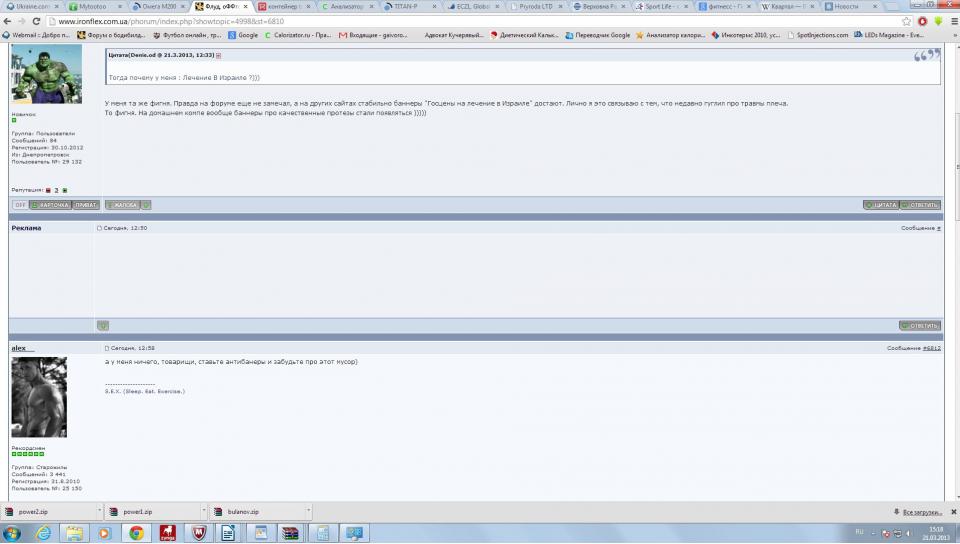Click the ЖАЛОБА complaint button

point(122,205)
